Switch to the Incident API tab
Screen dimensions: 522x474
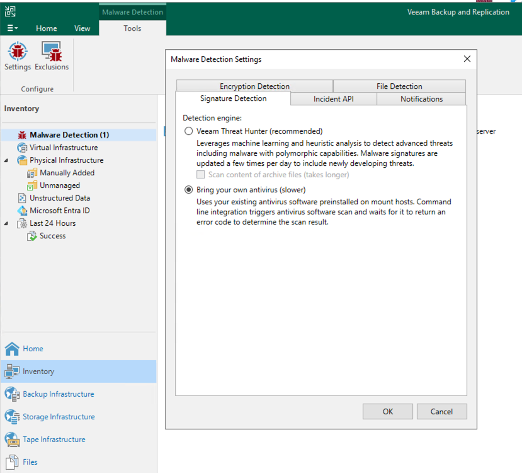(333, 99)
